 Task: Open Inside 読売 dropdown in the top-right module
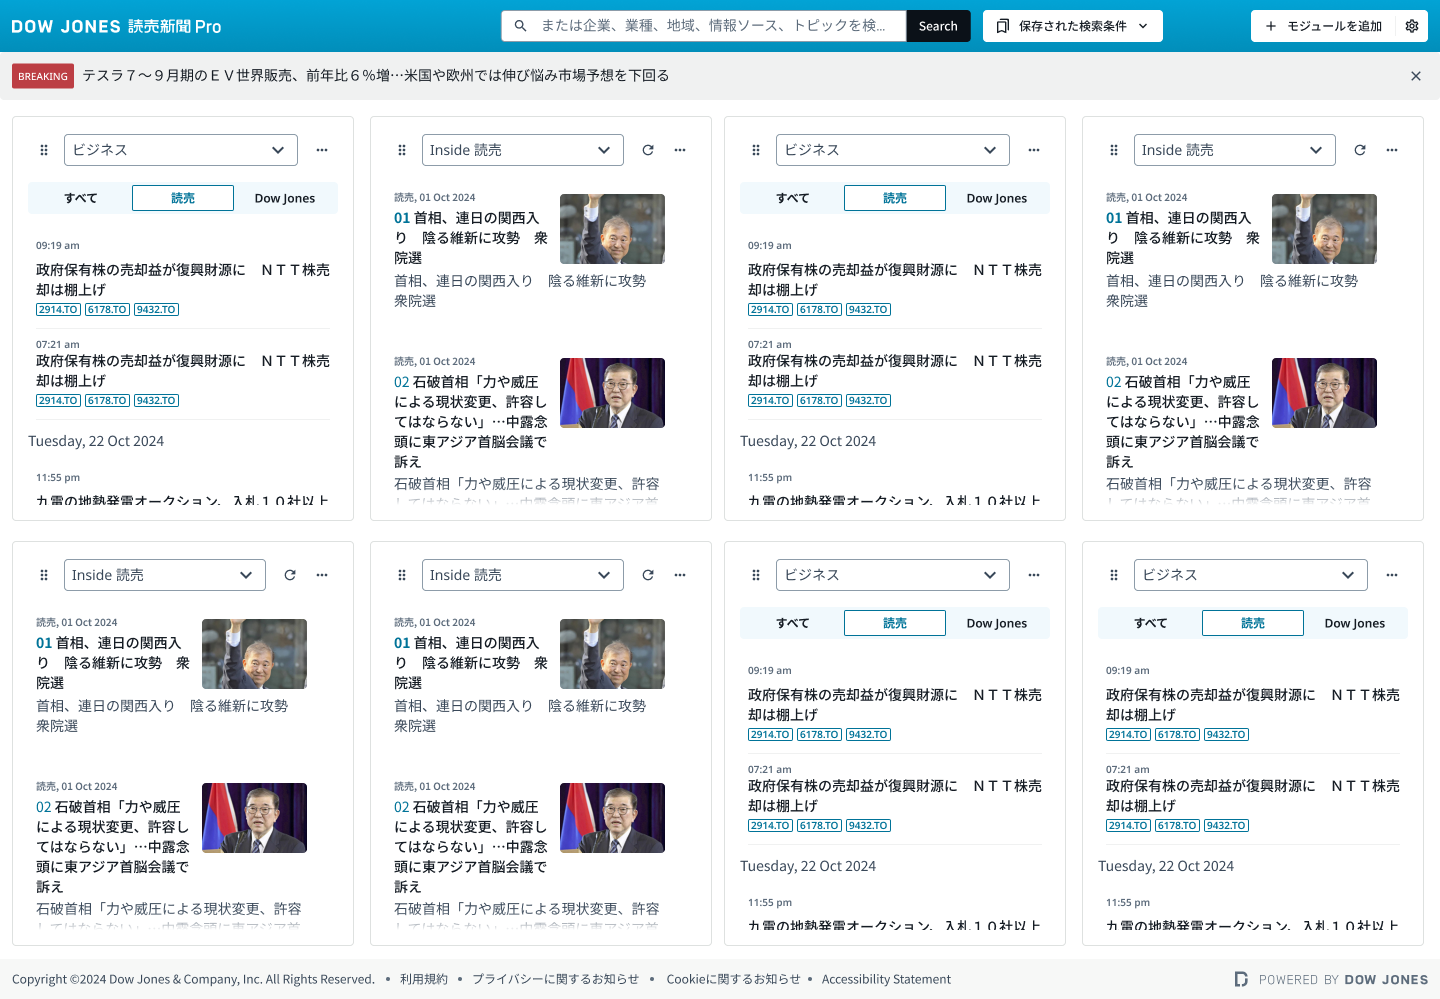(x=1235, y=150)
